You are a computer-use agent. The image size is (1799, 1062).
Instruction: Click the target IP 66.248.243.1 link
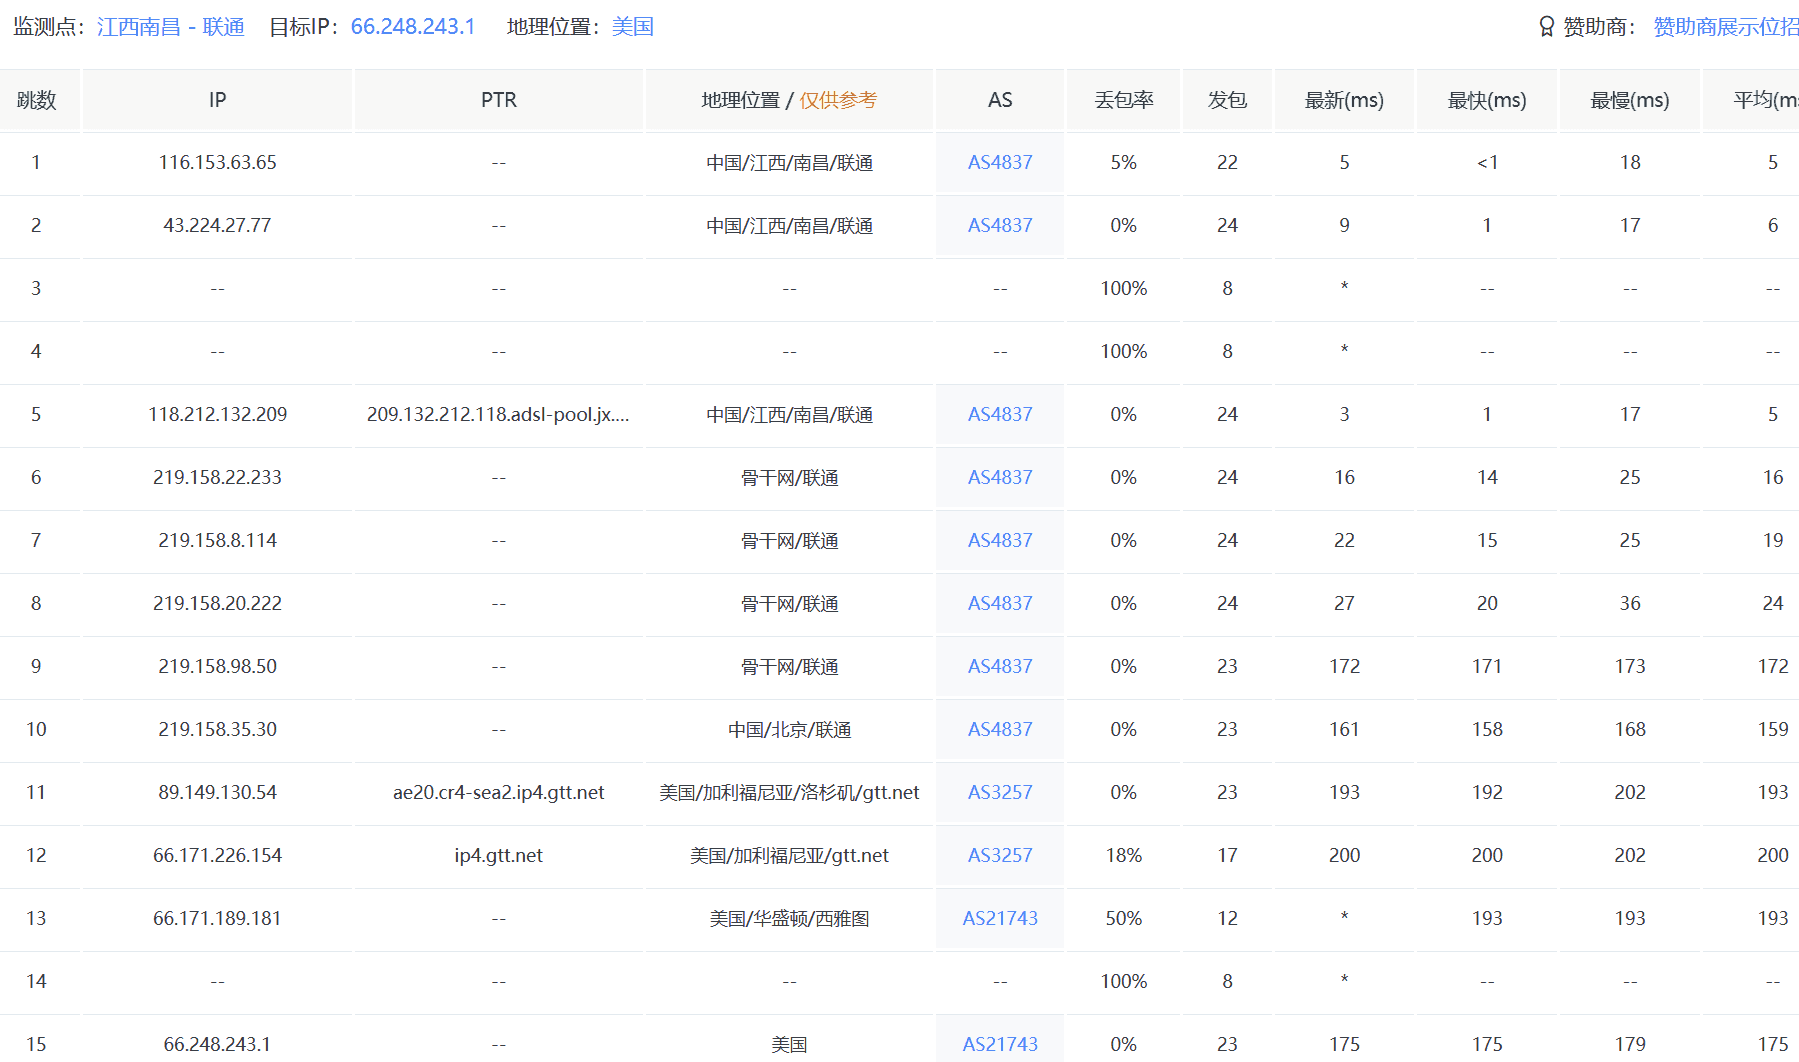[x=412, y=27]
